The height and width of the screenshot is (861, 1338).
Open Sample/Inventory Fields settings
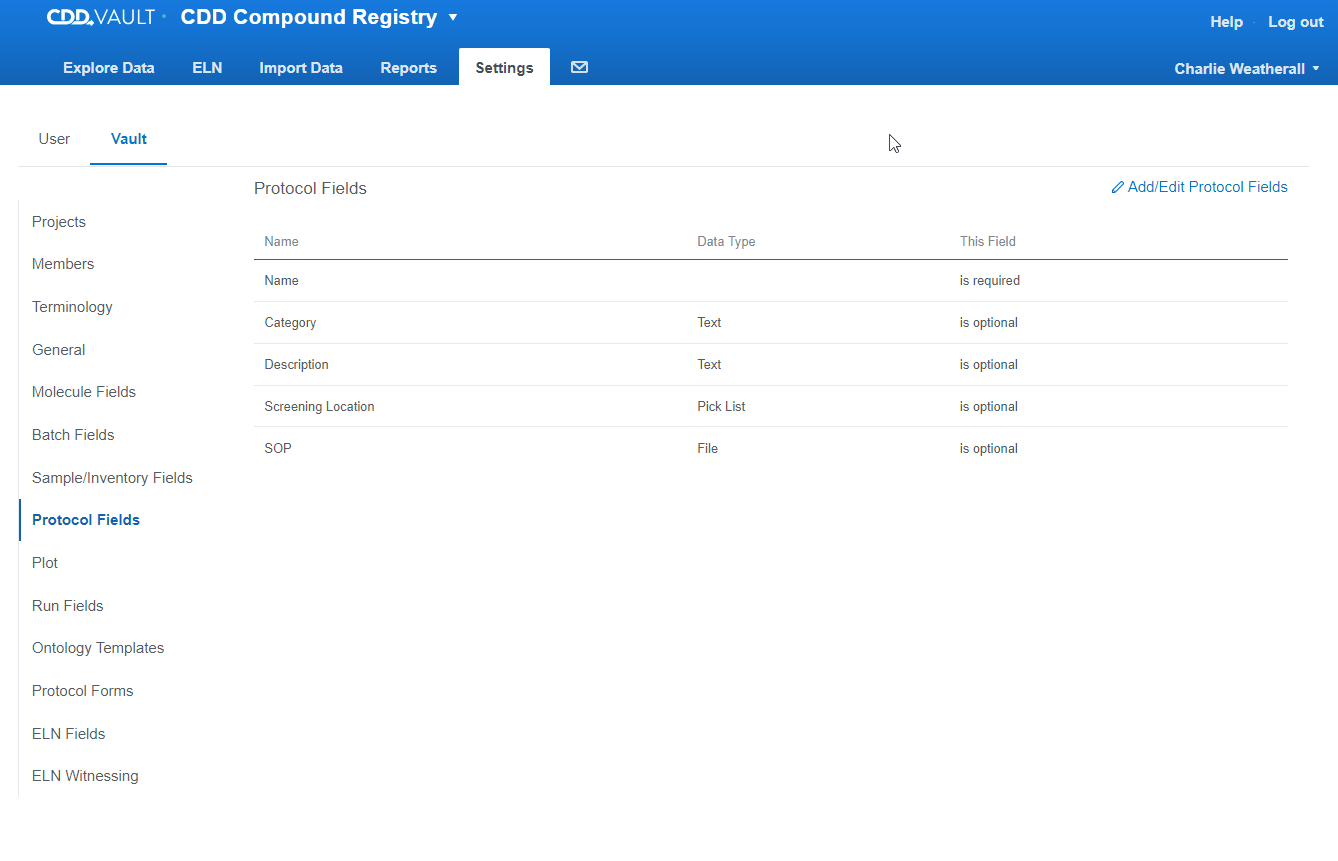(x=112, y=478)
